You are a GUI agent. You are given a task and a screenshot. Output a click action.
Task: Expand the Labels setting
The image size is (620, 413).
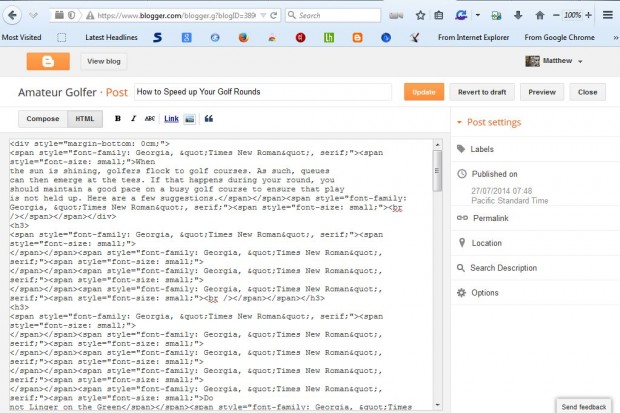[x=481, y=149]
